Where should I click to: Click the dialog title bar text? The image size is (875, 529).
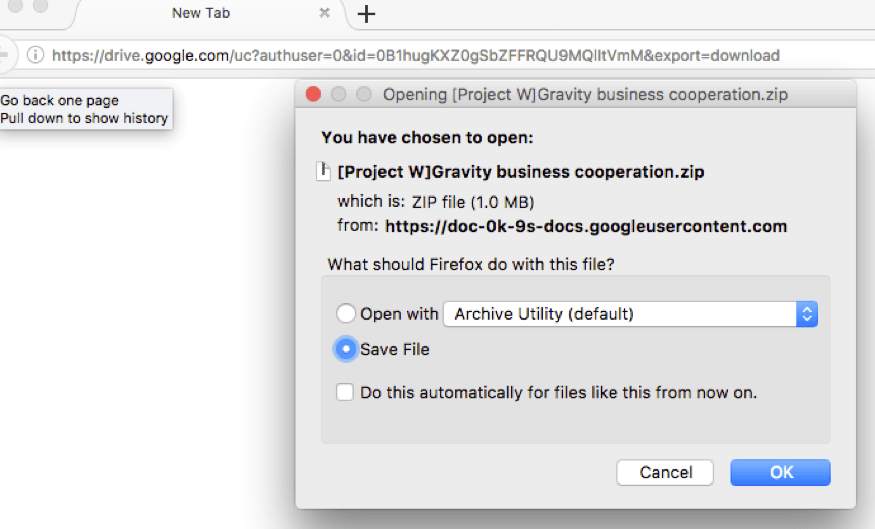[x=586, y=95]
